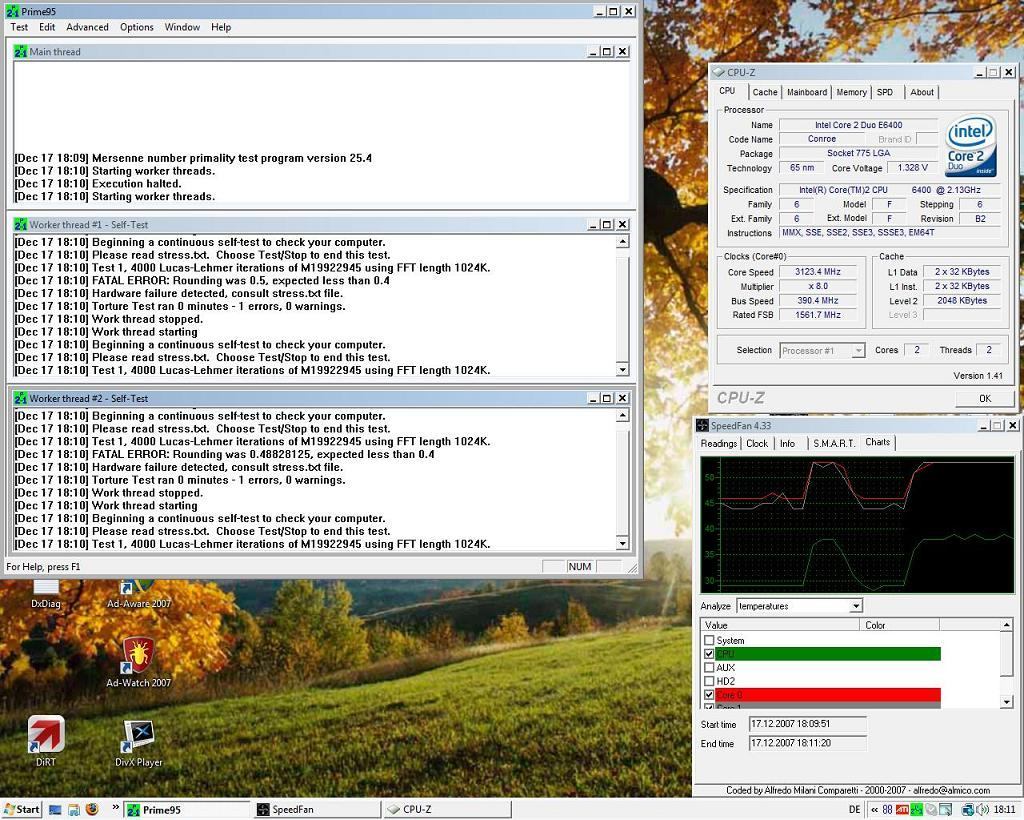Expand hidden system tray icons chevron

[x=875, y=809]
